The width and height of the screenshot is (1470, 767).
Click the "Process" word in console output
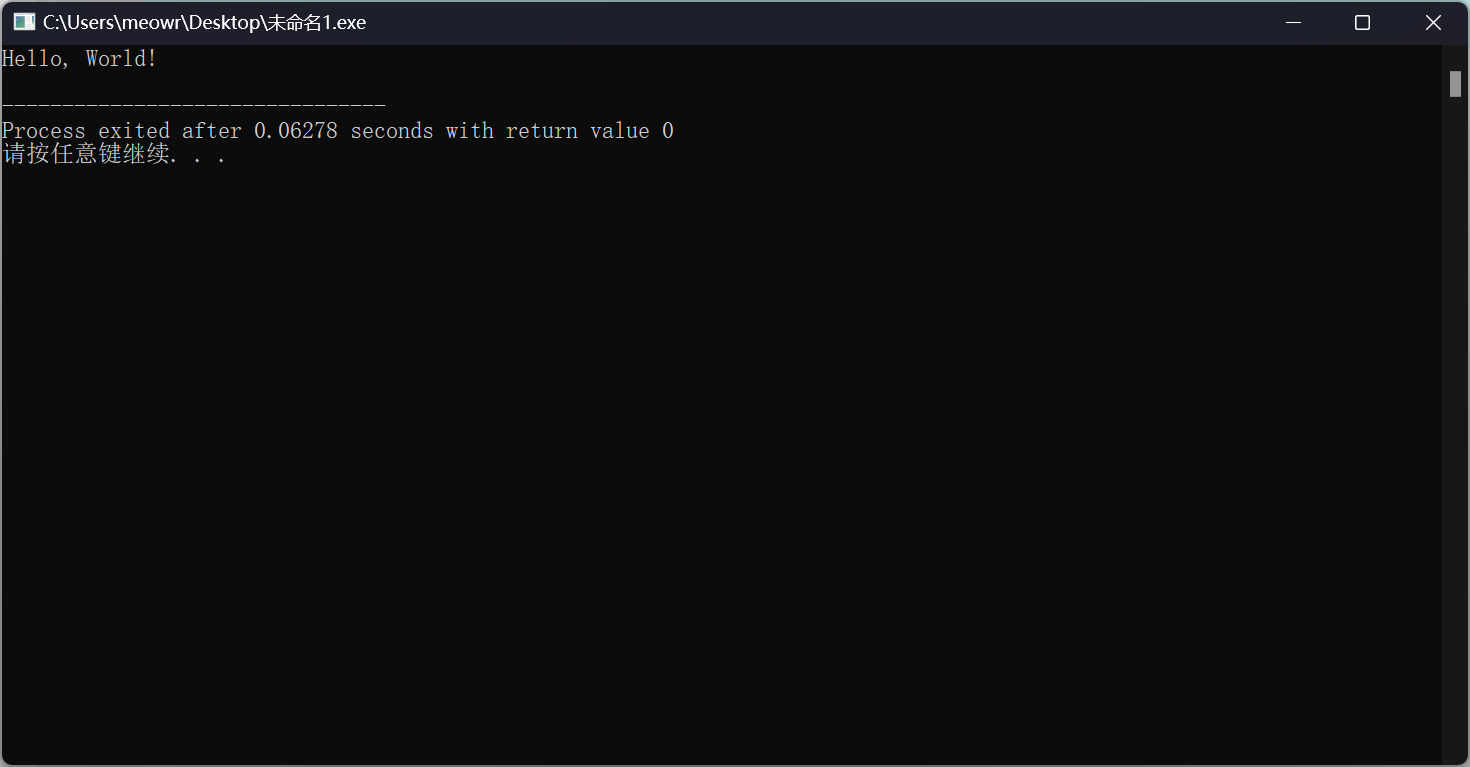coord(43,131)
